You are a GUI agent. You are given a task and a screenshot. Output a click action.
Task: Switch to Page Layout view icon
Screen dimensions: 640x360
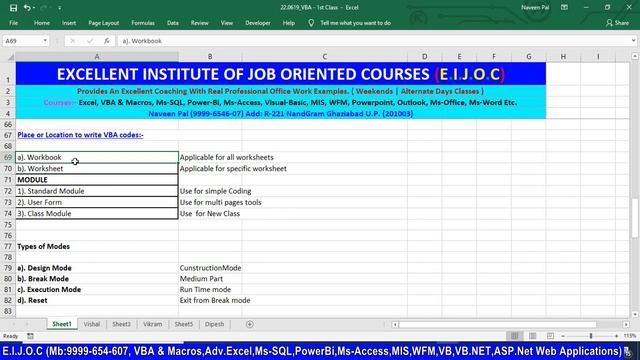pos(532,336)
